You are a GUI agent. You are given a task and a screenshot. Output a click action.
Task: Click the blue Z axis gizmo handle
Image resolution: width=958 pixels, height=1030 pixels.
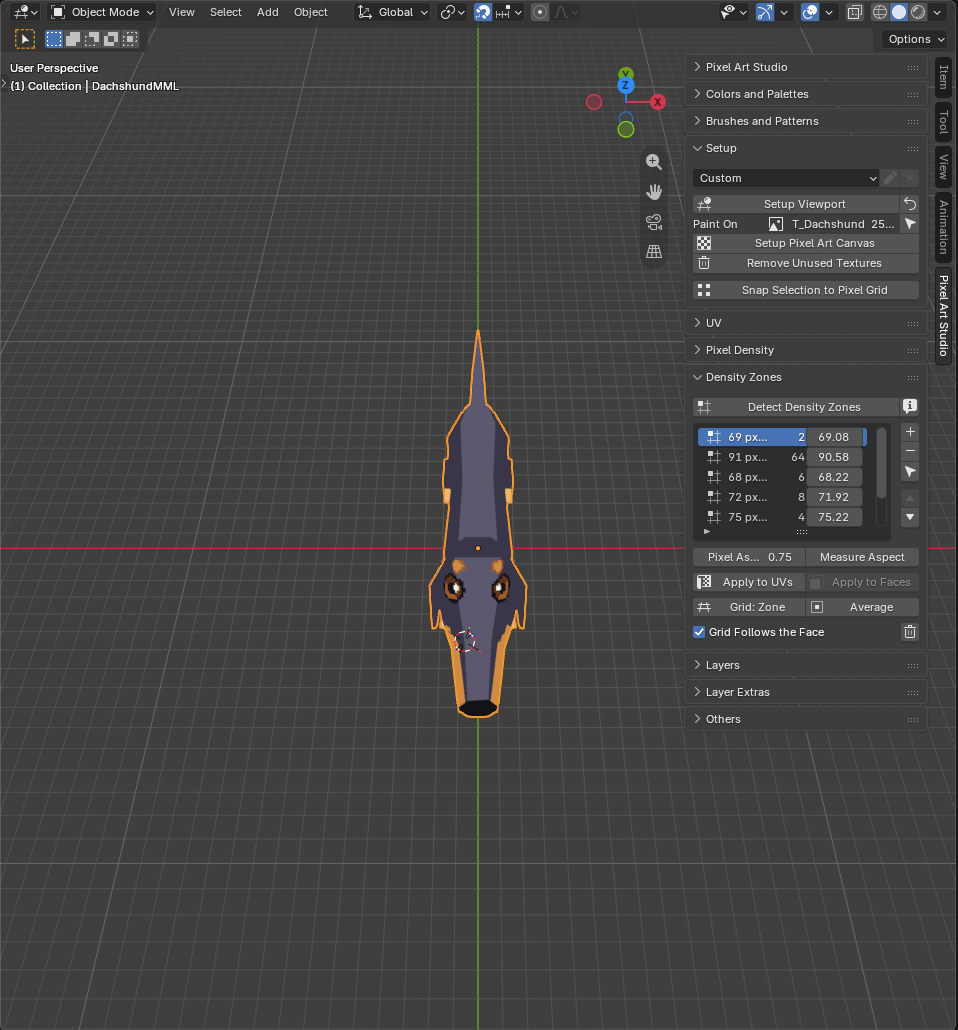click(626, 85)
